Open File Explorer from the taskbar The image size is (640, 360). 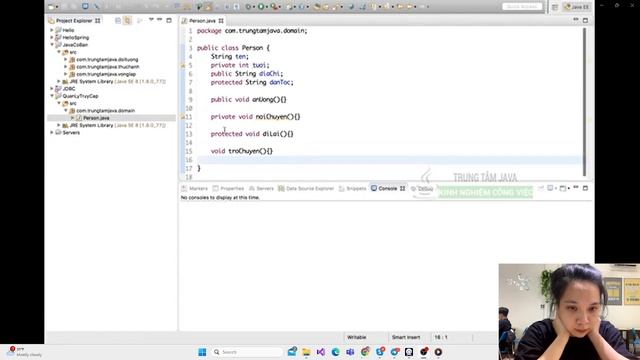click(306, 352)
